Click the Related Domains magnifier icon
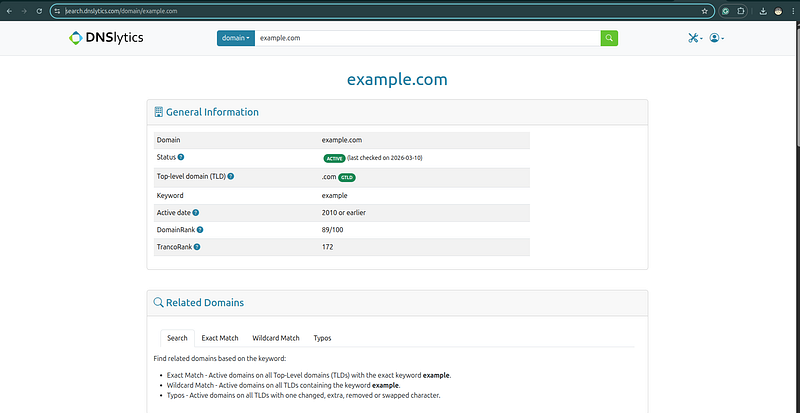Image resolution: width=800 pixels, height=413 pixels. tap(158, 302)
